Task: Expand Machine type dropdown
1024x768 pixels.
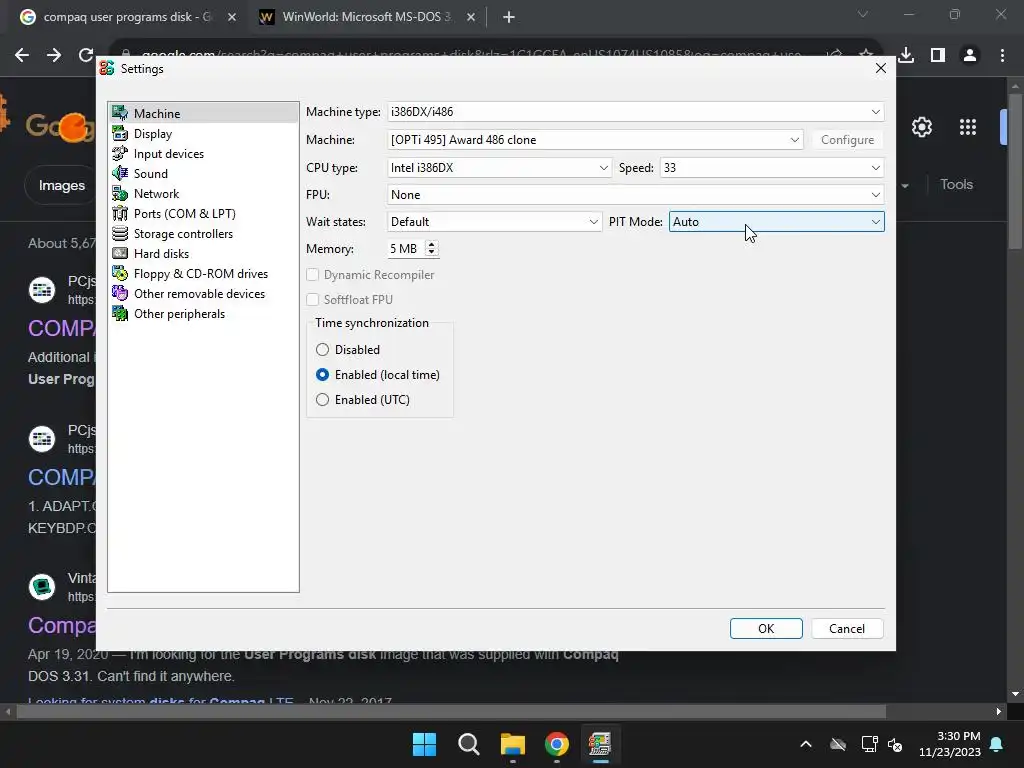Action: pos(635,112)
